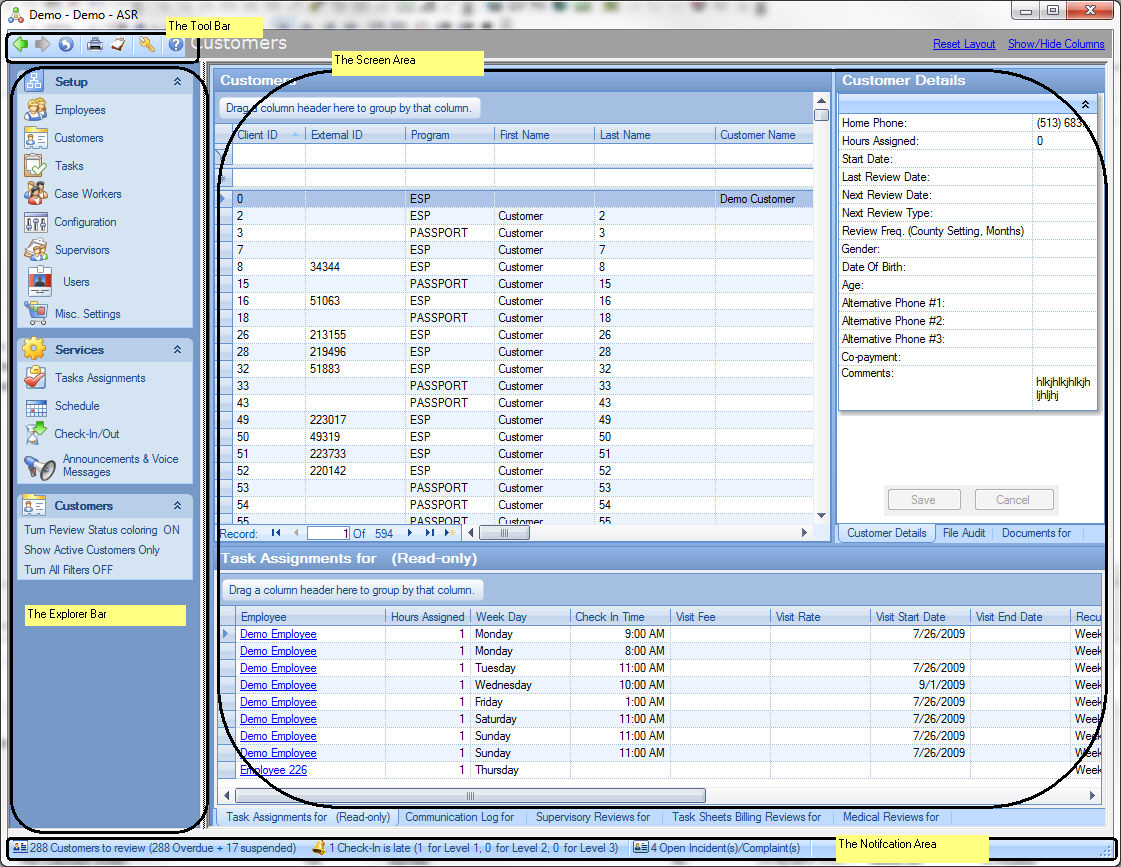Switch to the Supervisory Reviews tab
1121x867 pixels.
pyautogui.click(x=593, y=817)
